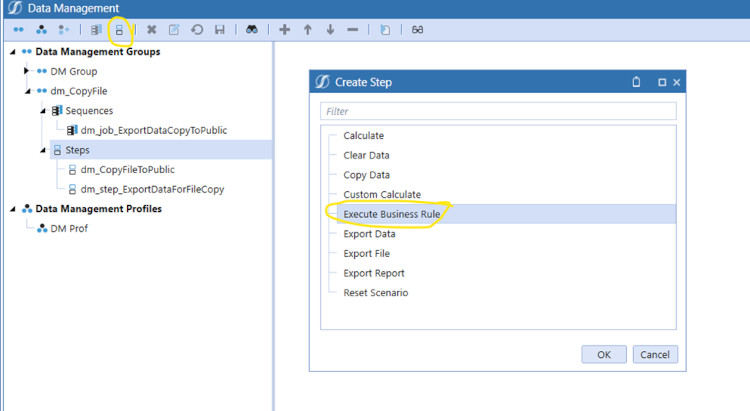Click the Create Sequence toolbar icon
This screenshot has width=750, height=411.
coord(96,30)
